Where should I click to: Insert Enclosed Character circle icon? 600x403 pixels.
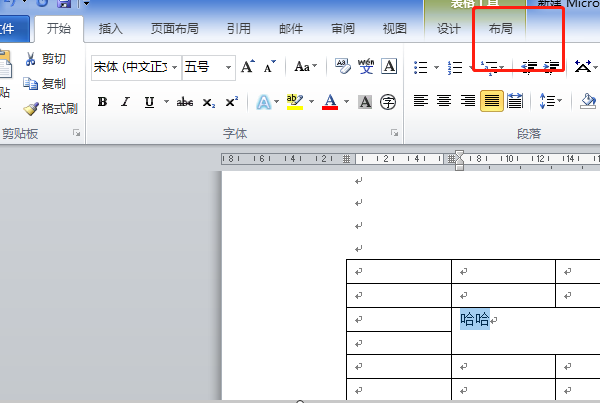pyautogui.click(x=388, y=102)
